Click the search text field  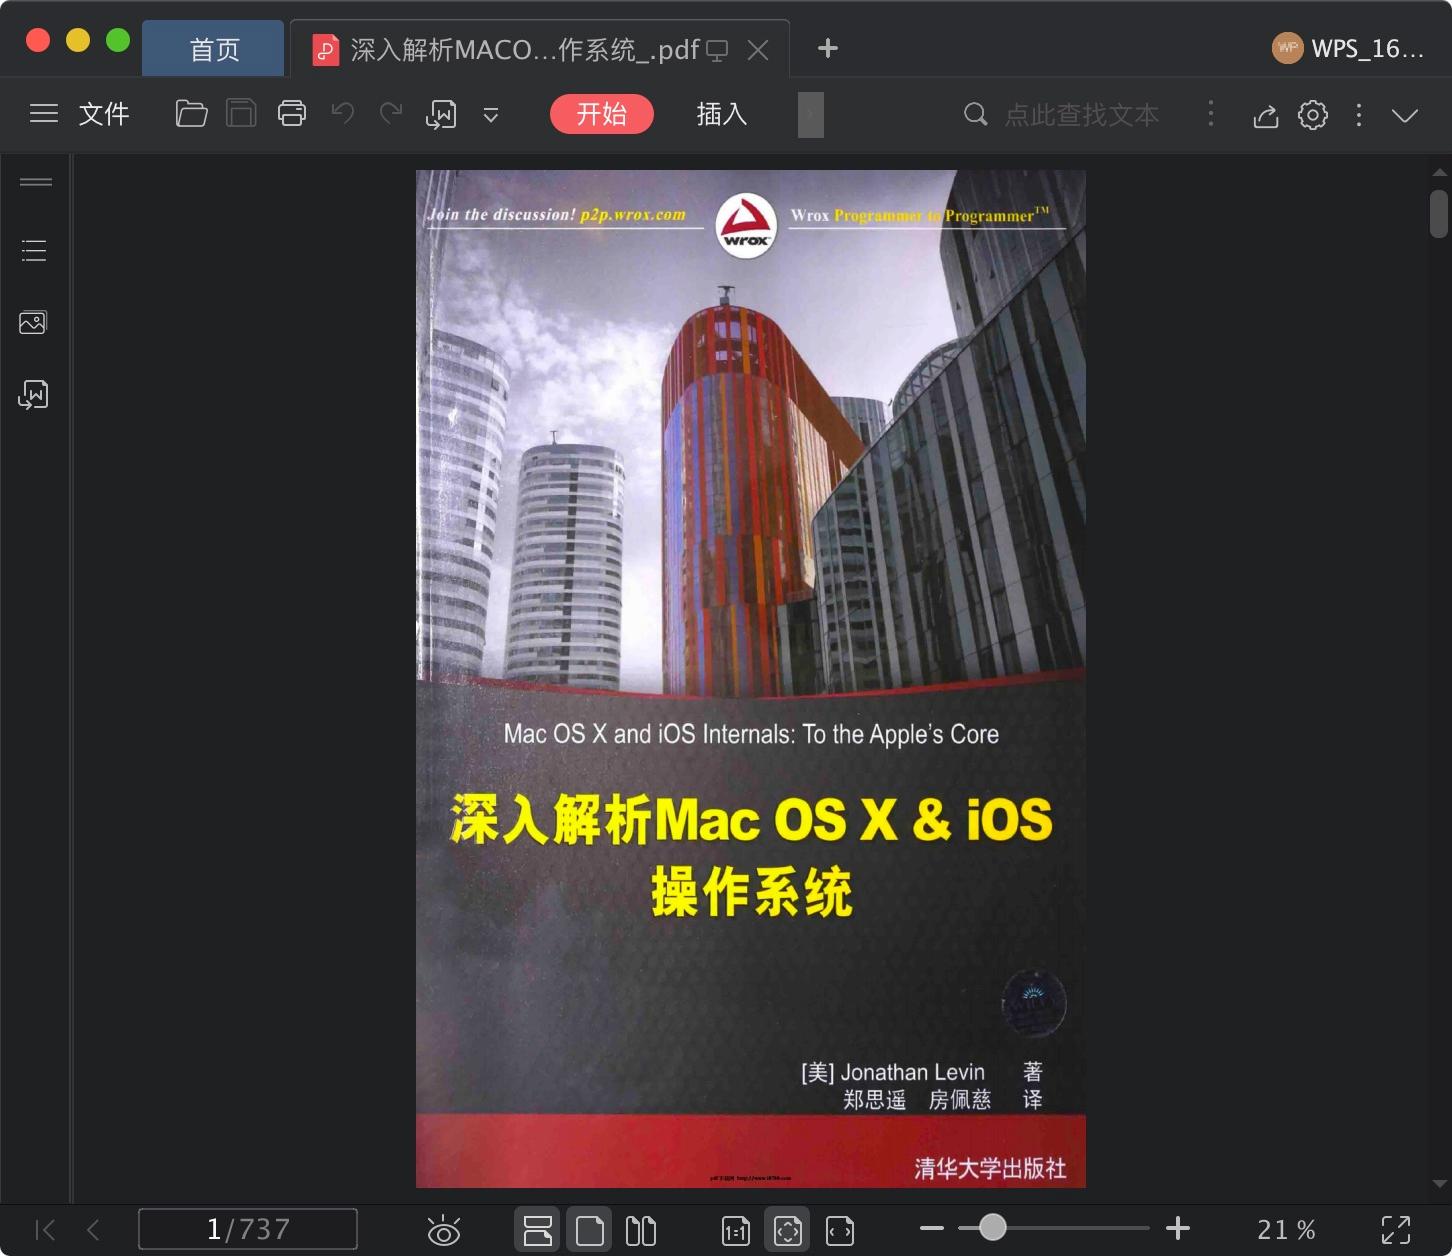1082,115
